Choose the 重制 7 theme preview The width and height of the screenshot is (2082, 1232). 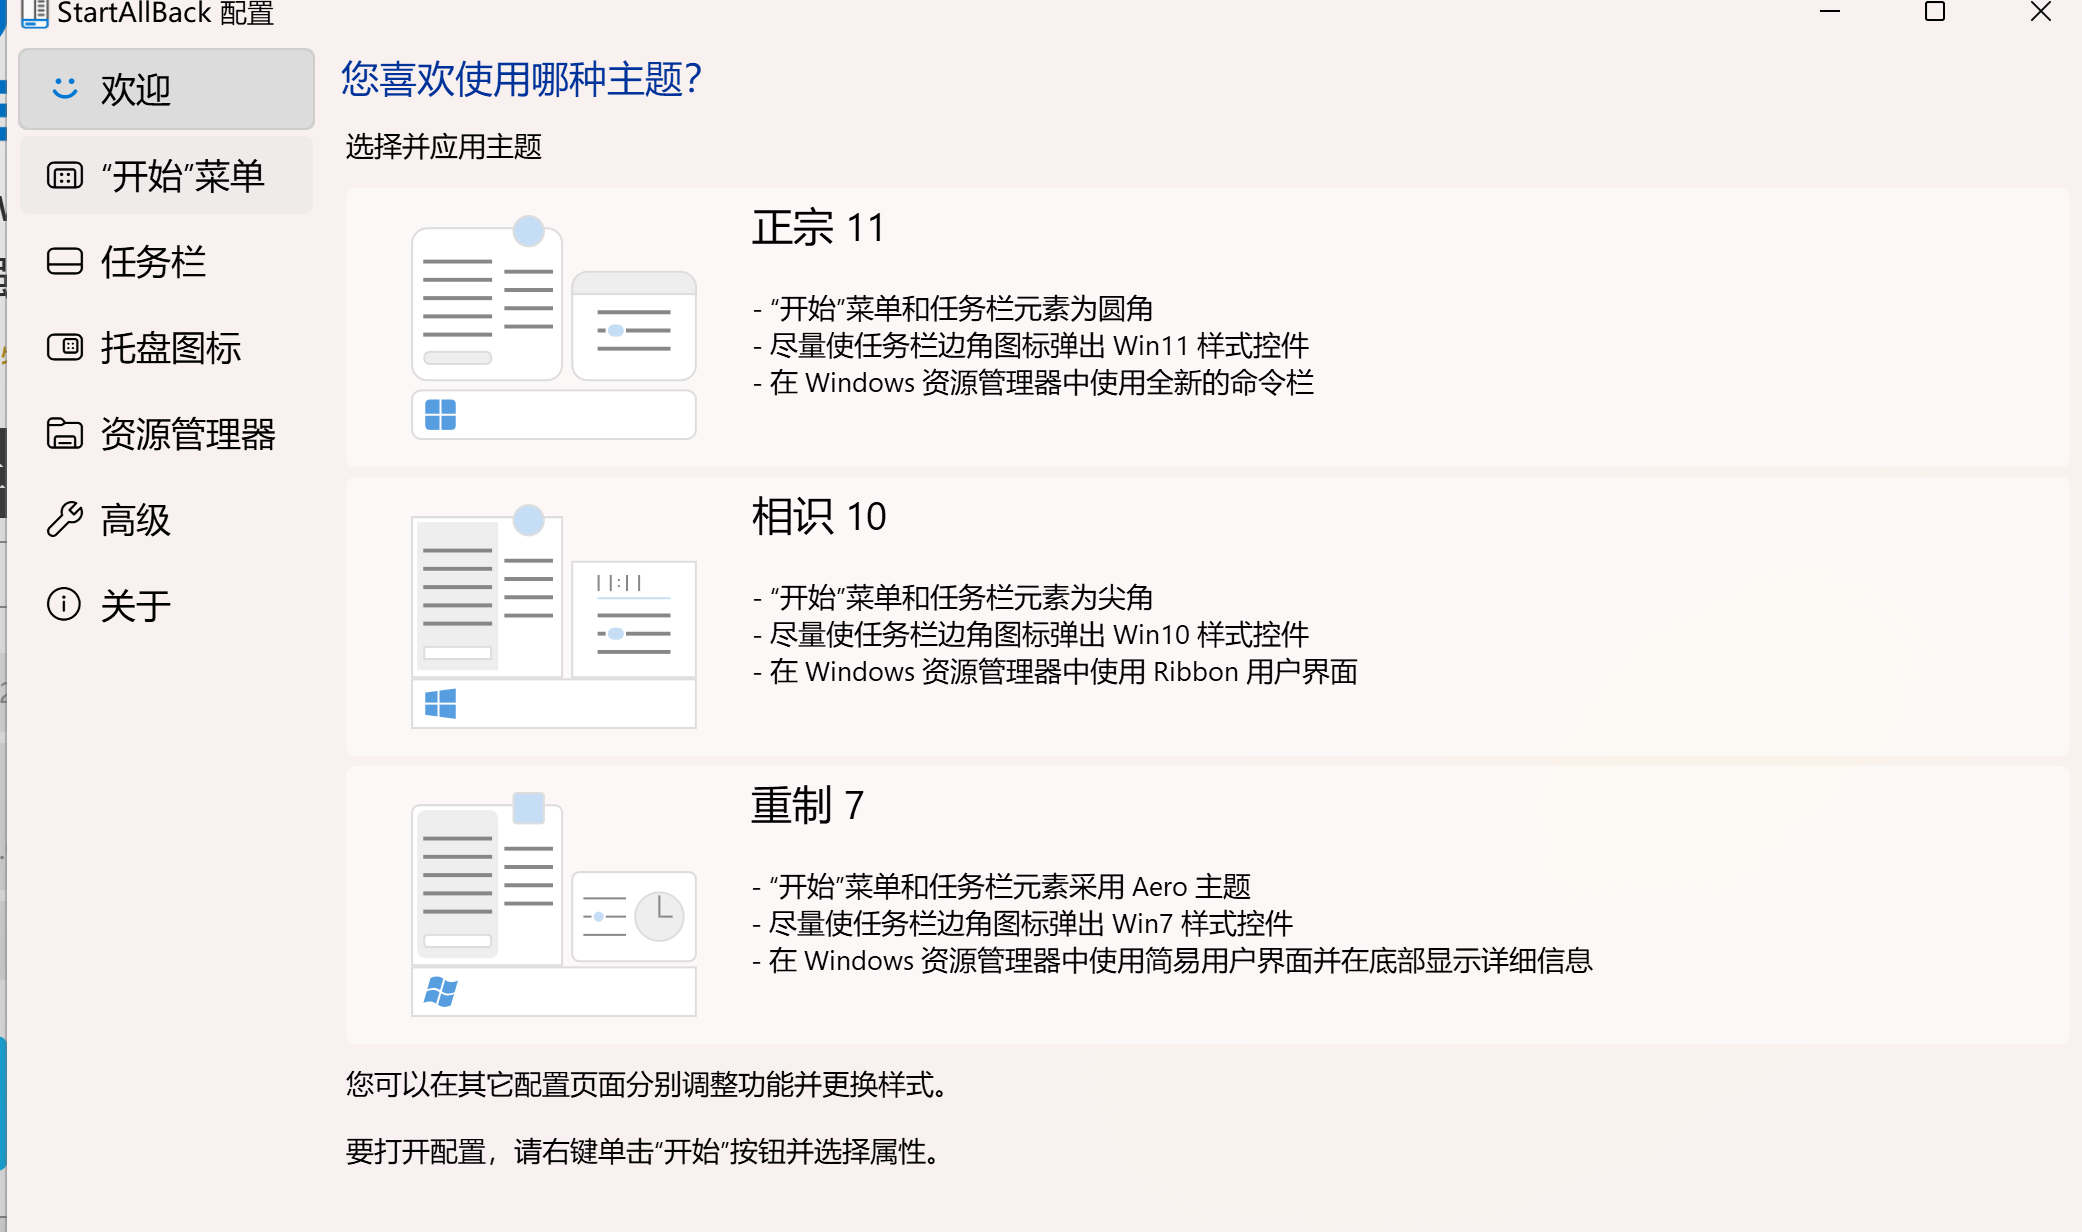[x=554, y=904]
